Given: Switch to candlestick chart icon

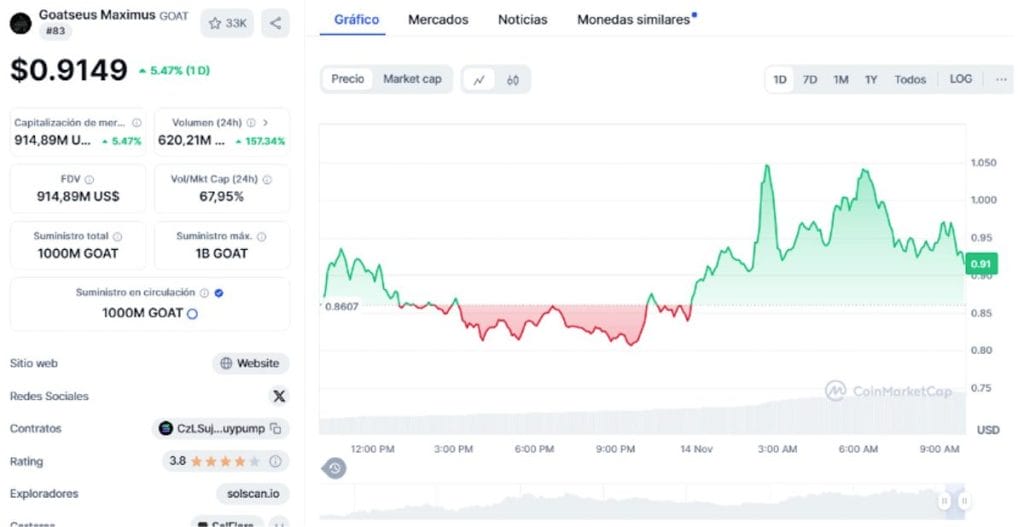Looking at the screenshot, I should click(513, 80).
